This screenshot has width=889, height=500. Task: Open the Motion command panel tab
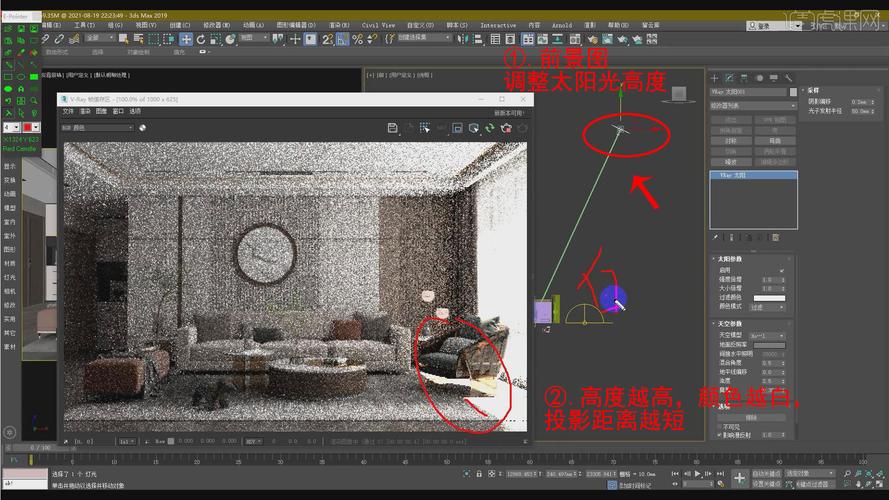[x=759, y=78]
